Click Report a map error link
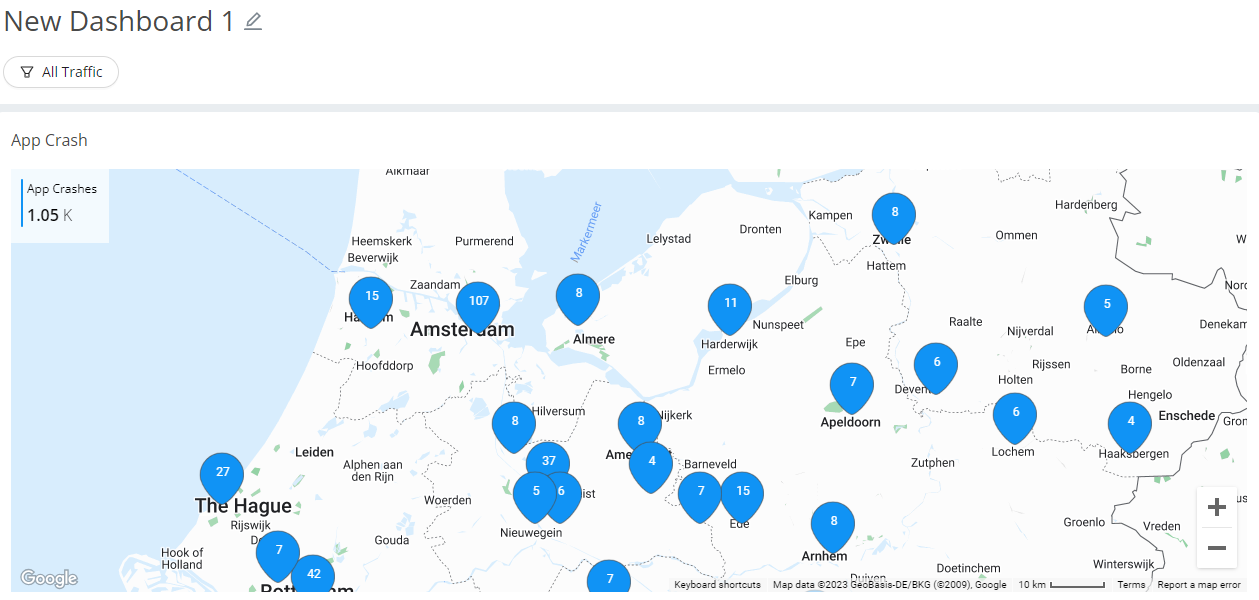The width and height of the screenshot is (1259, 600). point(1198,585)
